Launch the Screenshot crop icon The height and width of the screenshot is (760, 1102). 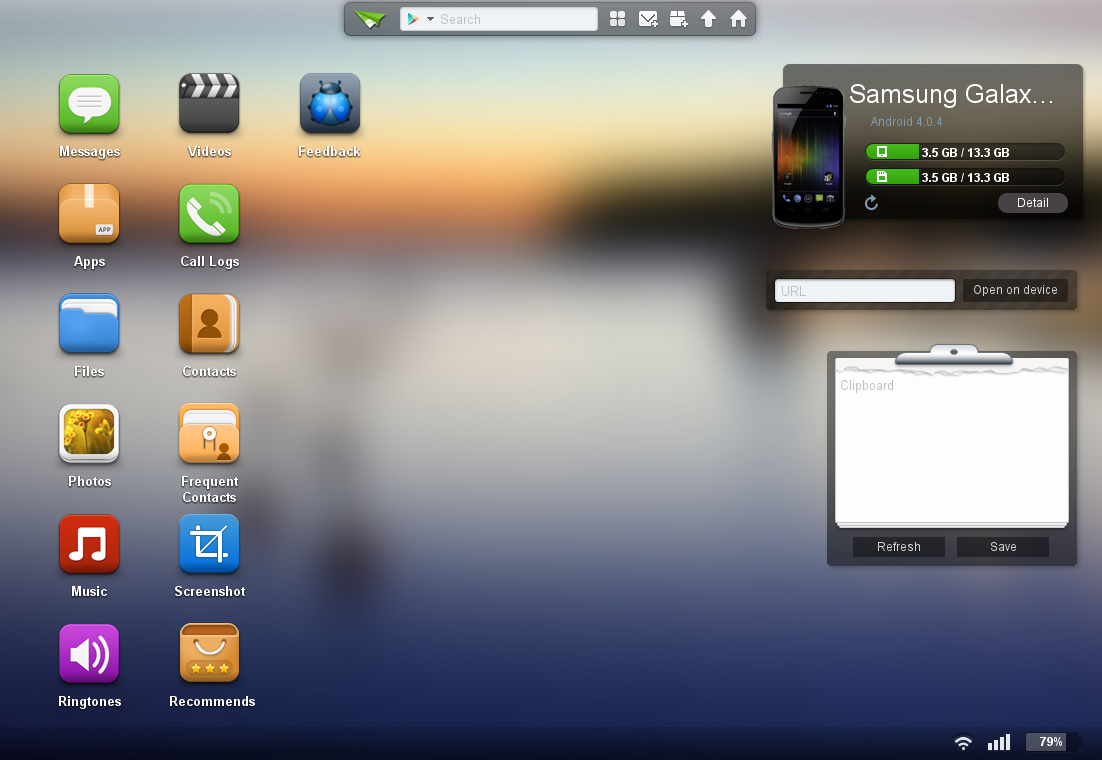pos(209,543)
